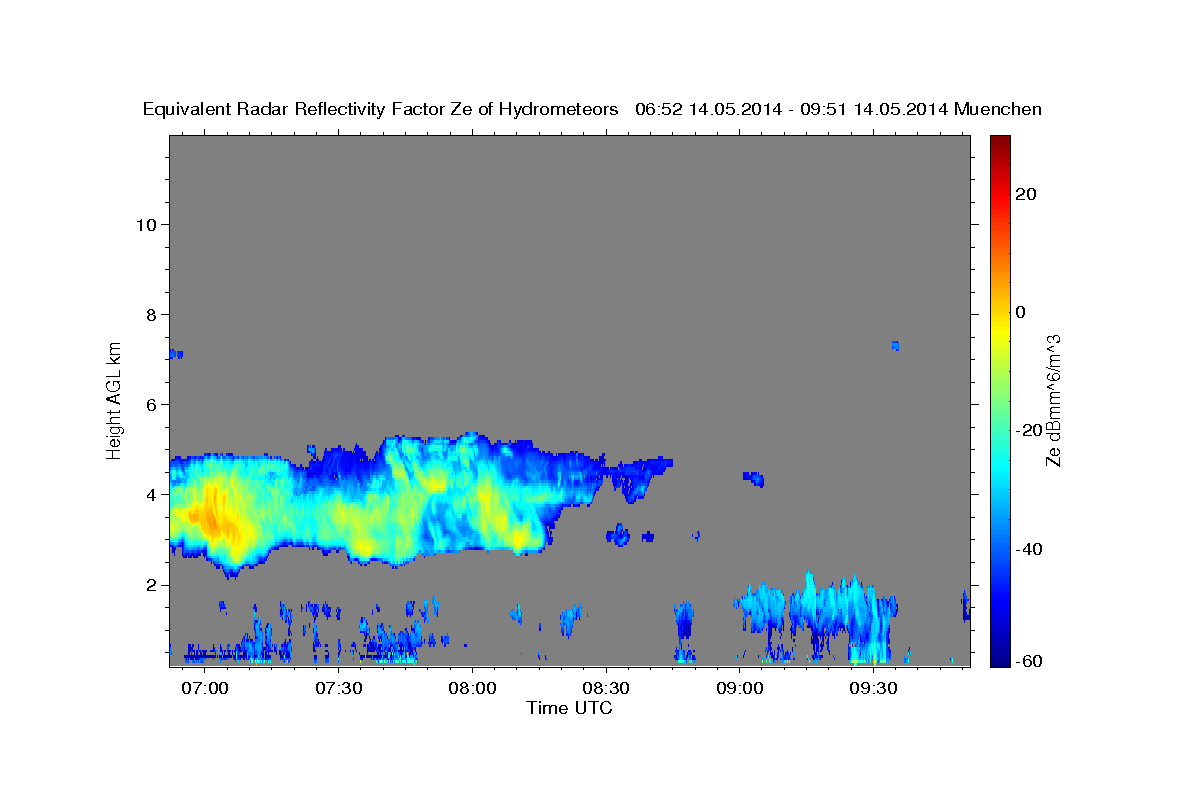The width and height of the screenshot is (1200, 800).
Task: Click the height tick label 6
Action: (x=151, y=404)
